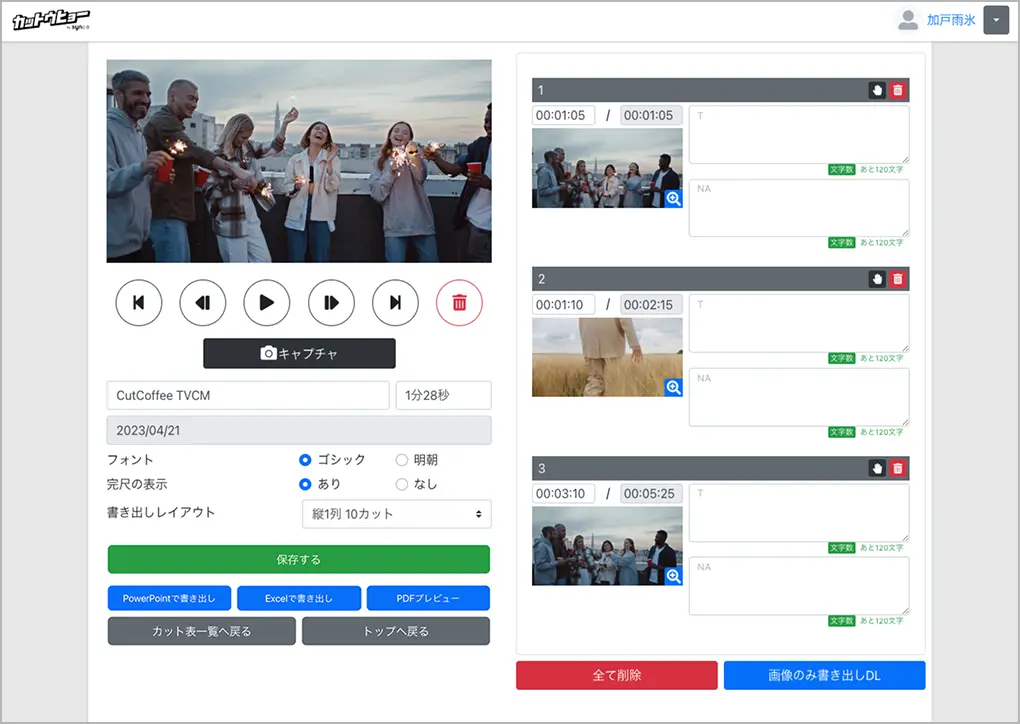Image resolution: width=1020 pixels, height=724 pixels.
Task: Select the ゴシック font radio button
Action: click(x=306, y=460)
